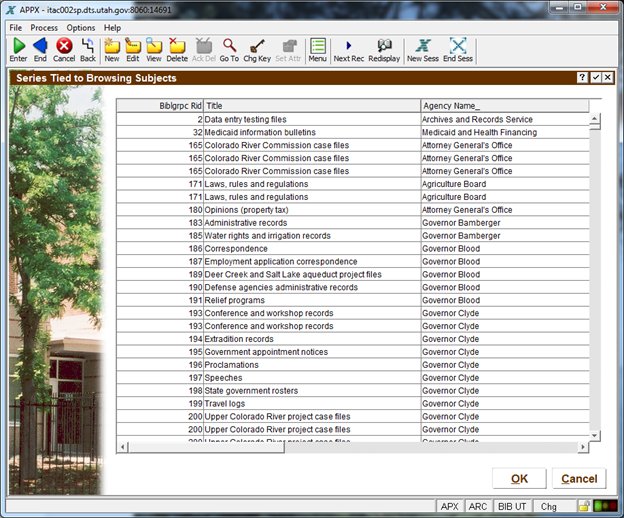This screenshot has width=624, height=518.
Task: Click the Biblgrpc Rid column header
Action: tap(160, 106)
